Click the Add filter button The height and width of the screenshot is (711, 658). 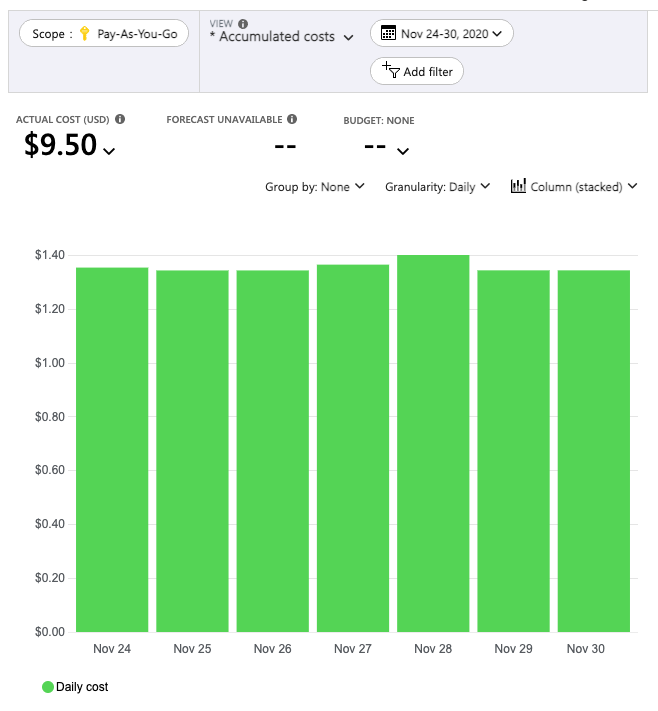(x=417, y=71)
